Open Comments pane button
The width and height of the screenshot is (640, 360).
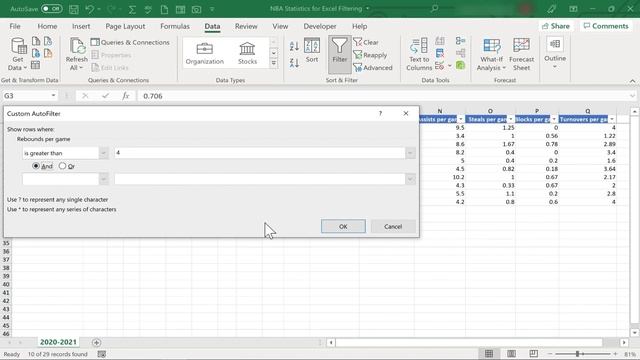606,26
